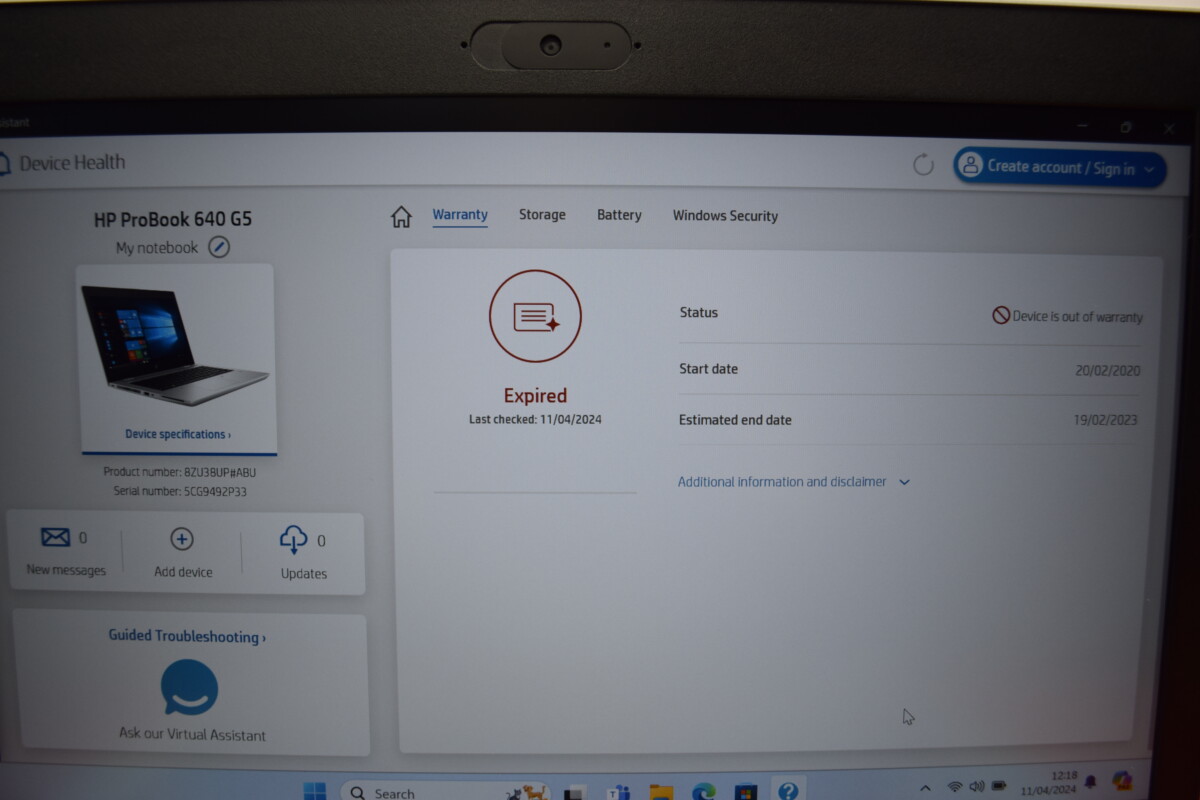Go to the Home icon tab
The height and width of the screenshot is (800, 1200).
tap(401, 216)
